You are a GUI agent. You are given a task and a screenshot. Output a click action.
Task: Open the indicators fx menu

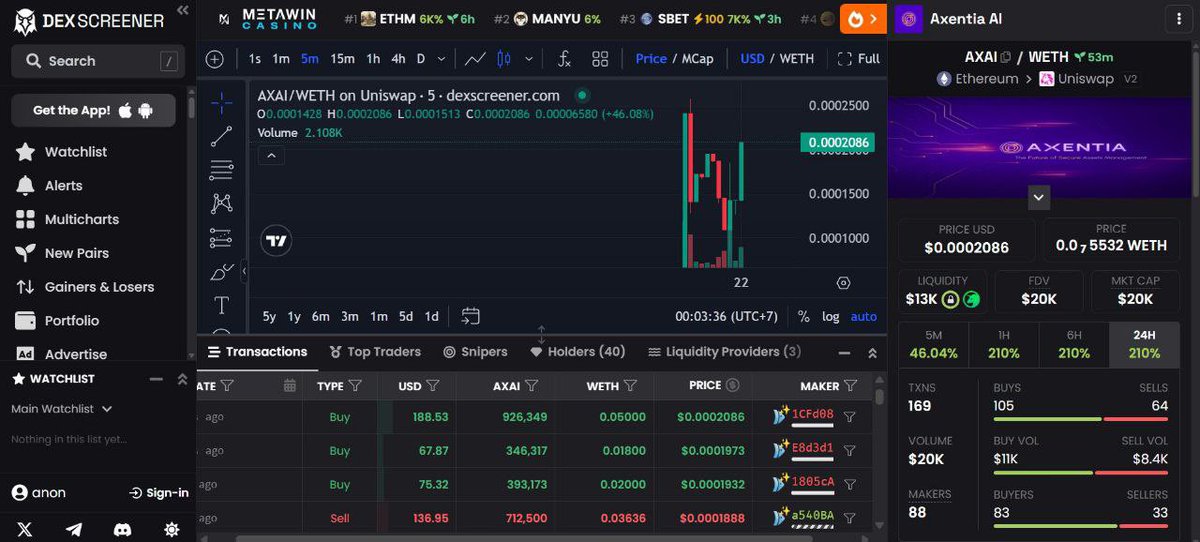564,59
